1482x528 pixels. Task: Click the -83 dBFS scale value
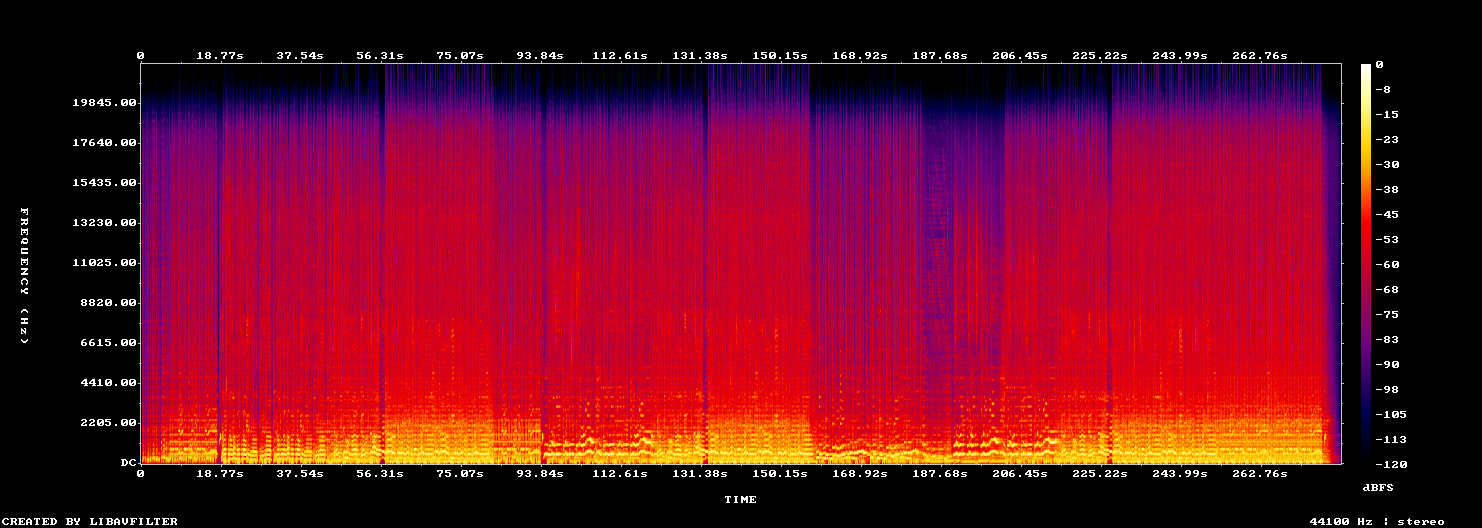(x=1387, y=340)
